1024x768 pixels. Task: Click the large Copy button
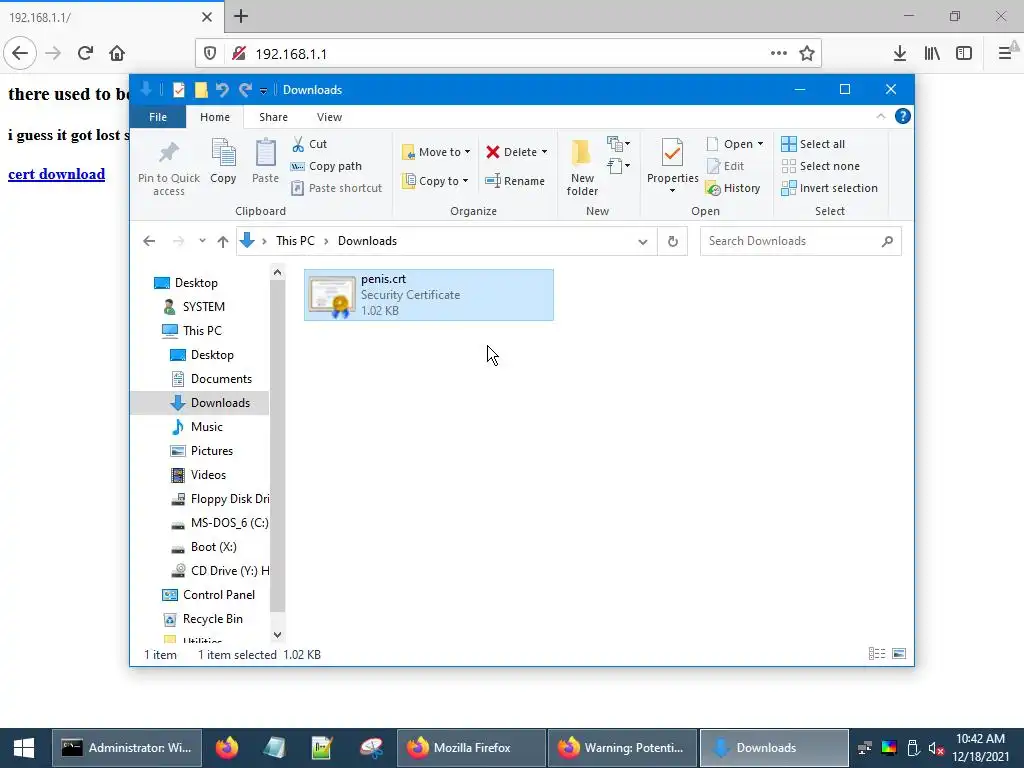pyautogui.click(x=223, y=161)
